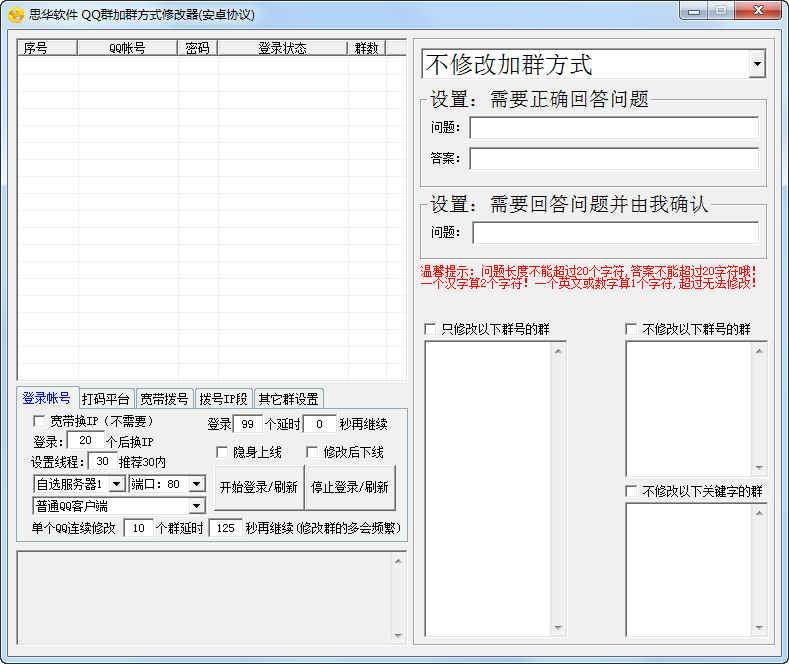
Task: Go to the 其它群设置 tab
Action: (x=288, y=399)
